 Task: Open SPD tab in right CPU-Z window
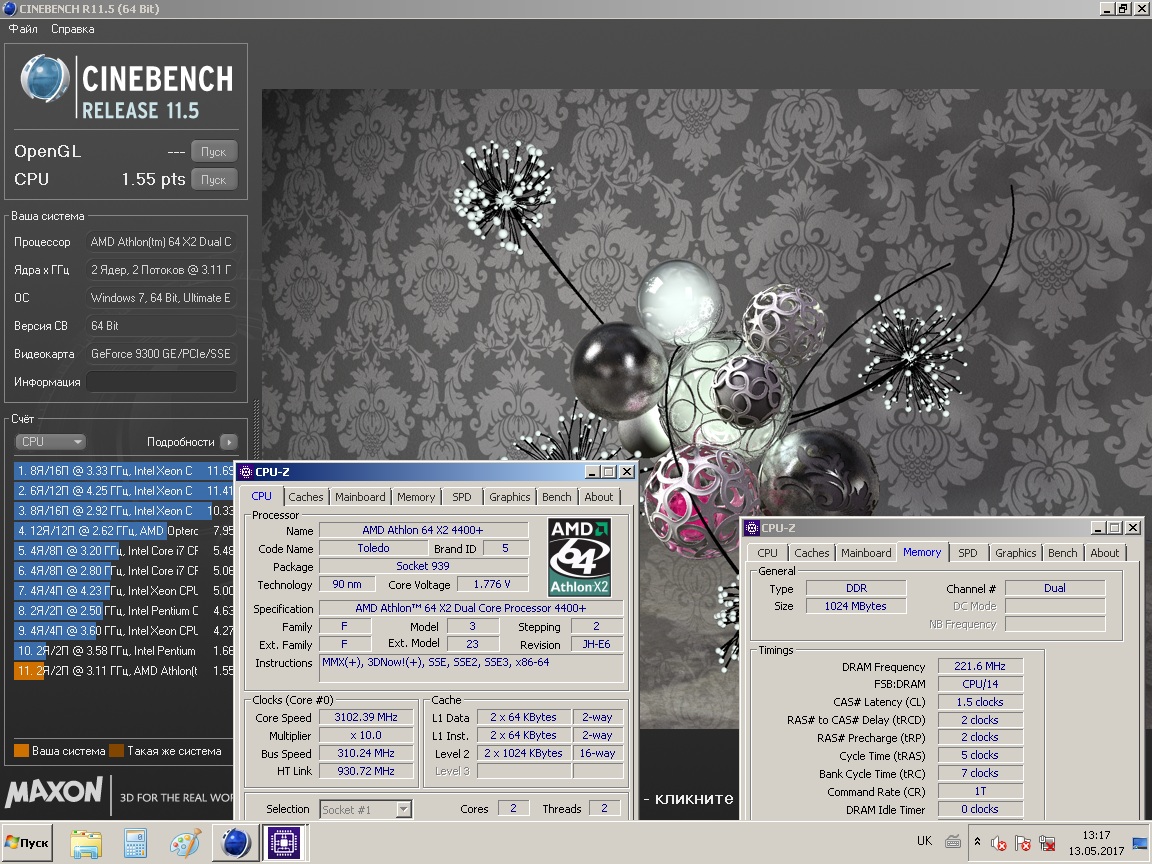968,552
